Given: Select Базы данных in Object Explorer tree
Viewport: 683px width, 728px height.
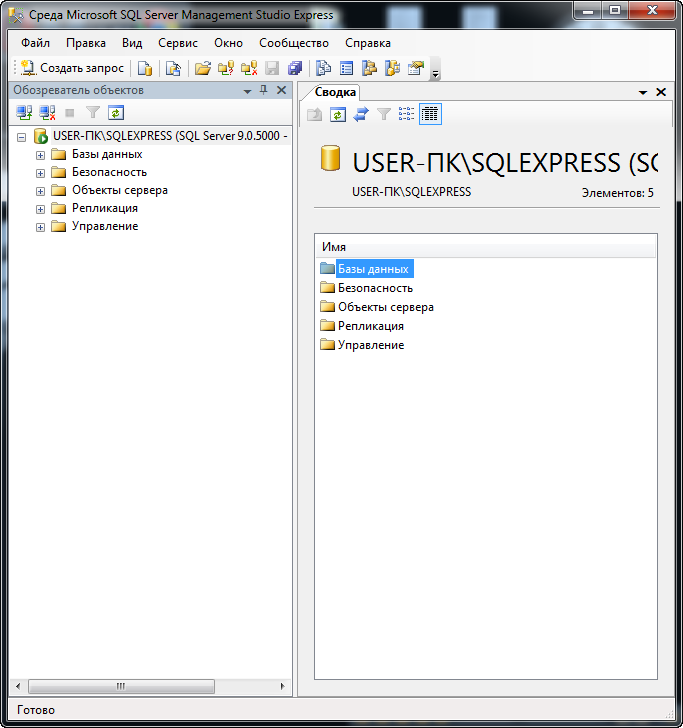Looking at the screenshot, I should pyautogui.click(x=107, y=154).
